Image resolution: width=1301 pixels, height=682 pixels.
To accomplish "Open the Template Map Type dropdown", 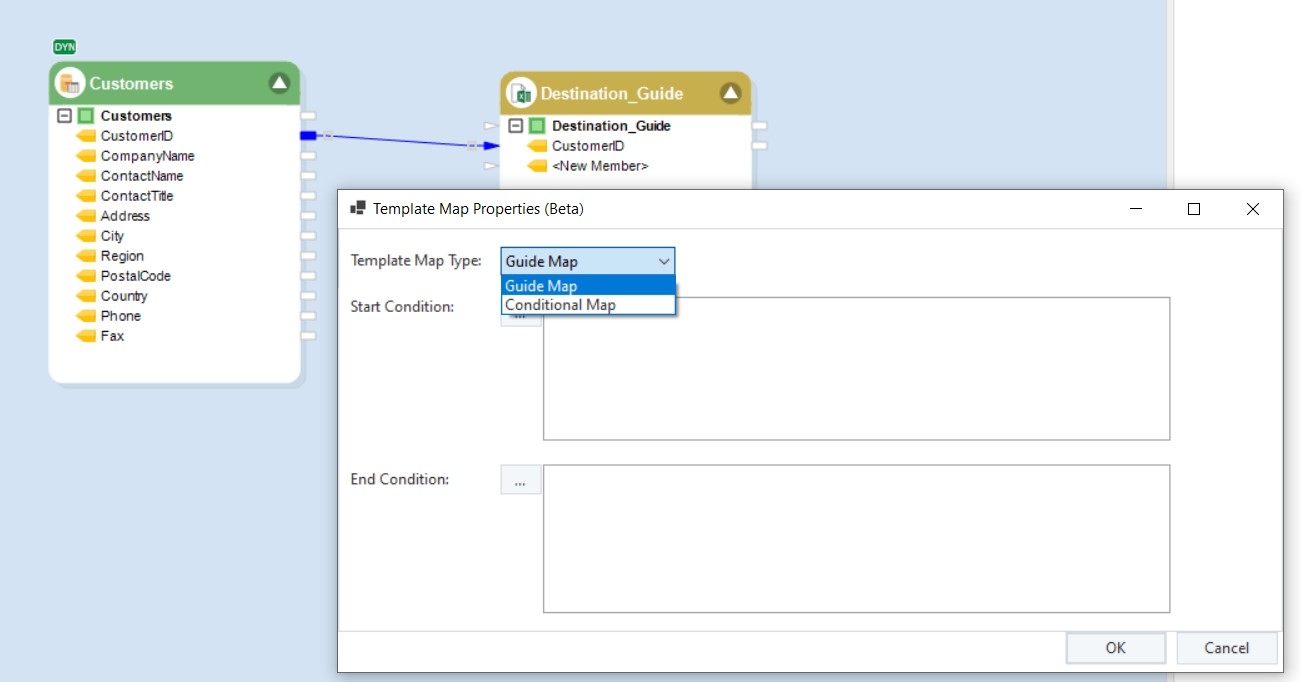I will [x=587, y=261].
